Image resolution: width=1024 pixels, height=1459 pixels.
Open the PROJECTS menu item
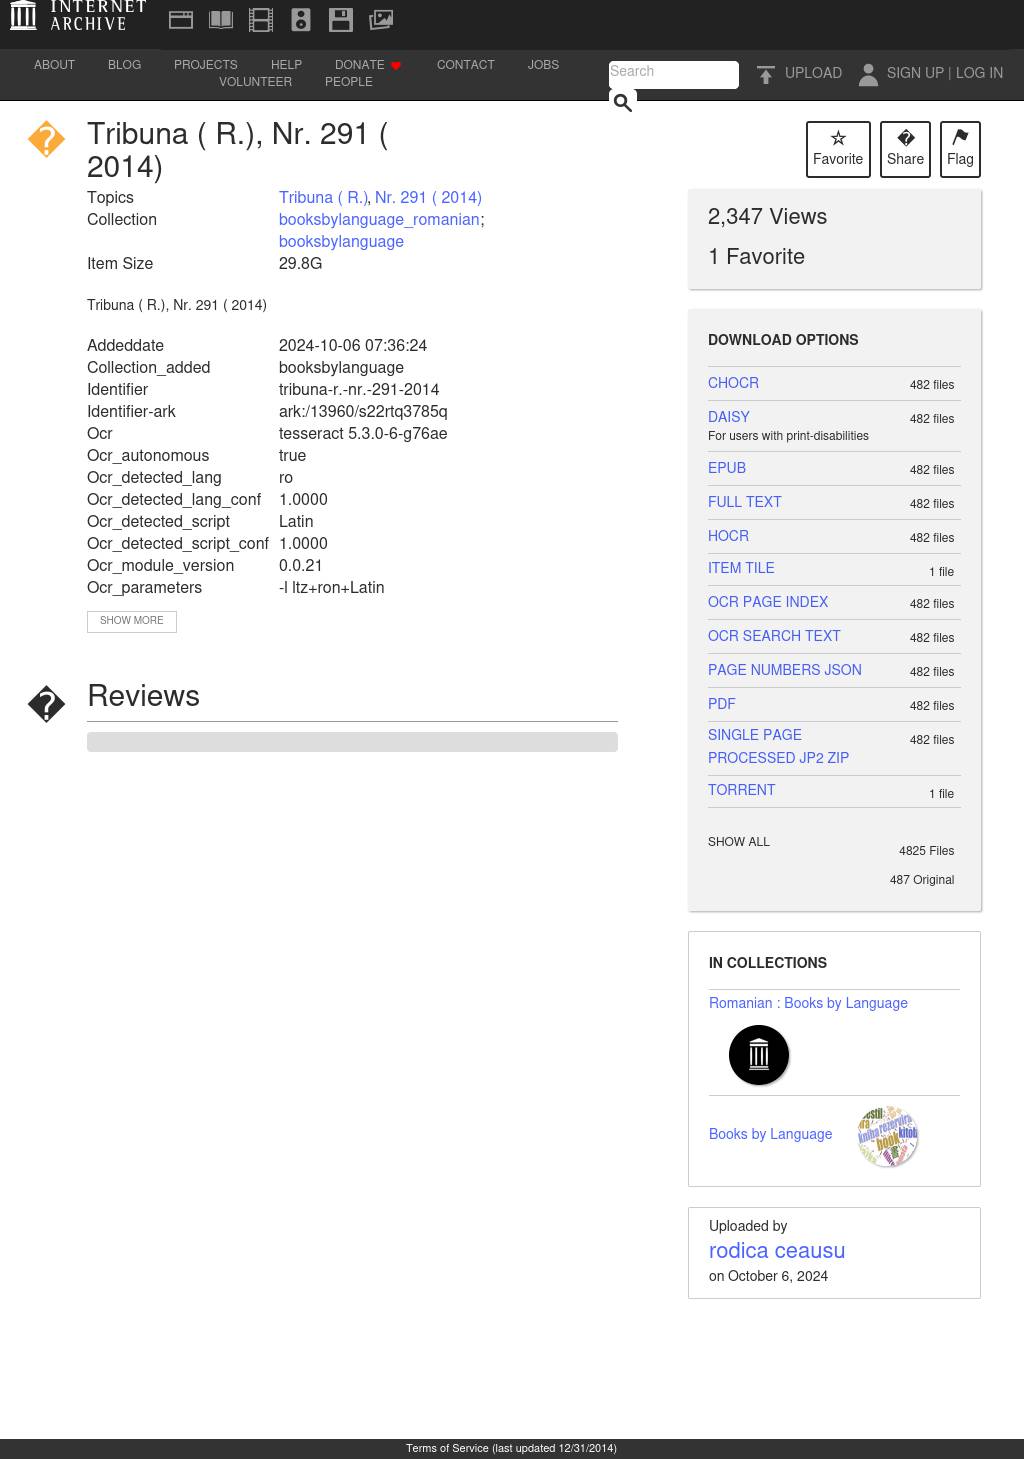click(206, 65)
